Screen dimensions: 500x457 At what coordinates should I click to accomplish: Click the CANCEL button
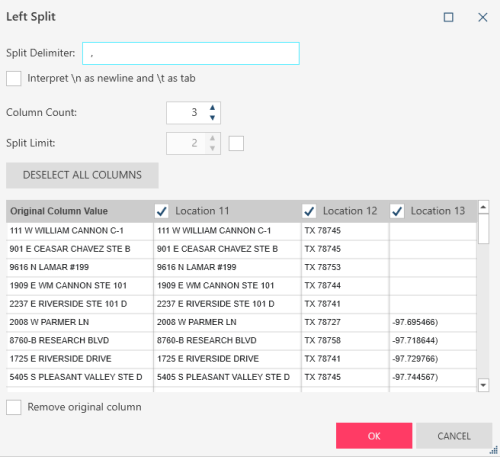coord(454,436)
